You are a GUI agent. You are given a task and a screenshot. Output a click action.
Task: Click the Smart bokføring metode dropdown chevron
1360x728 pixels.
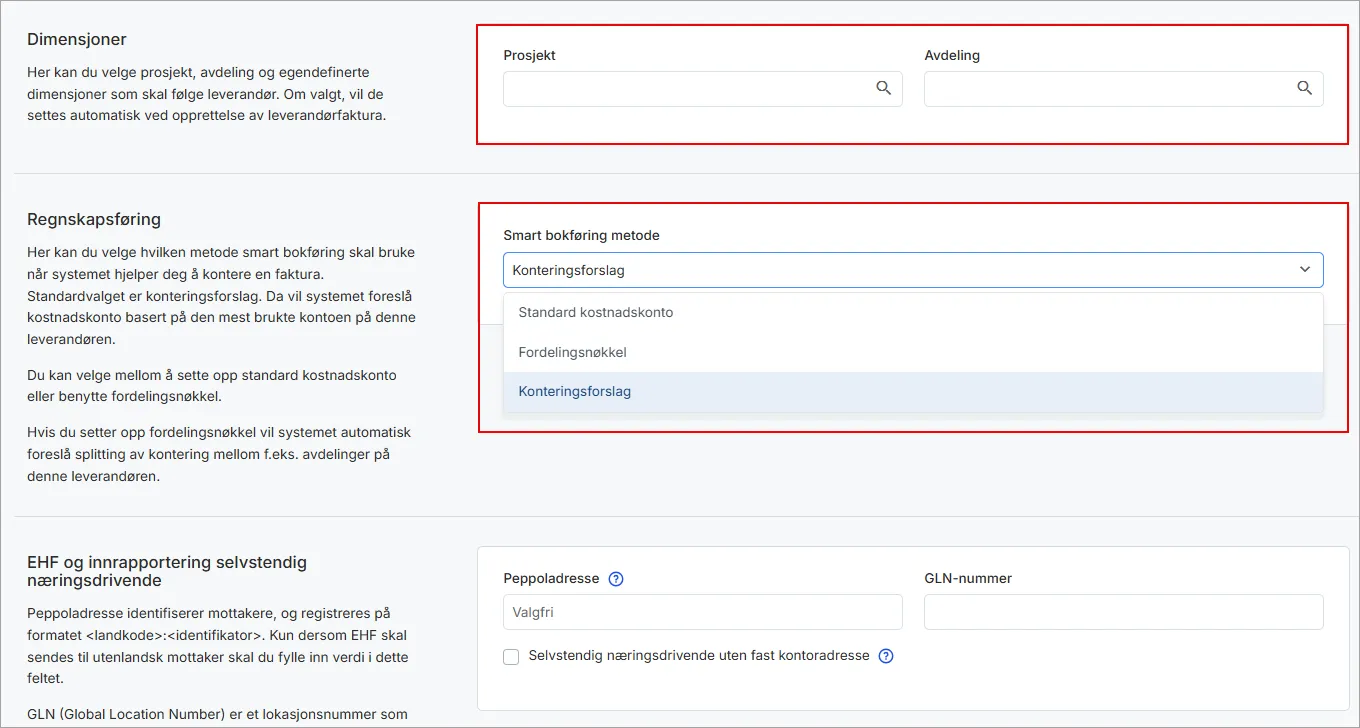click(1304, 270)
